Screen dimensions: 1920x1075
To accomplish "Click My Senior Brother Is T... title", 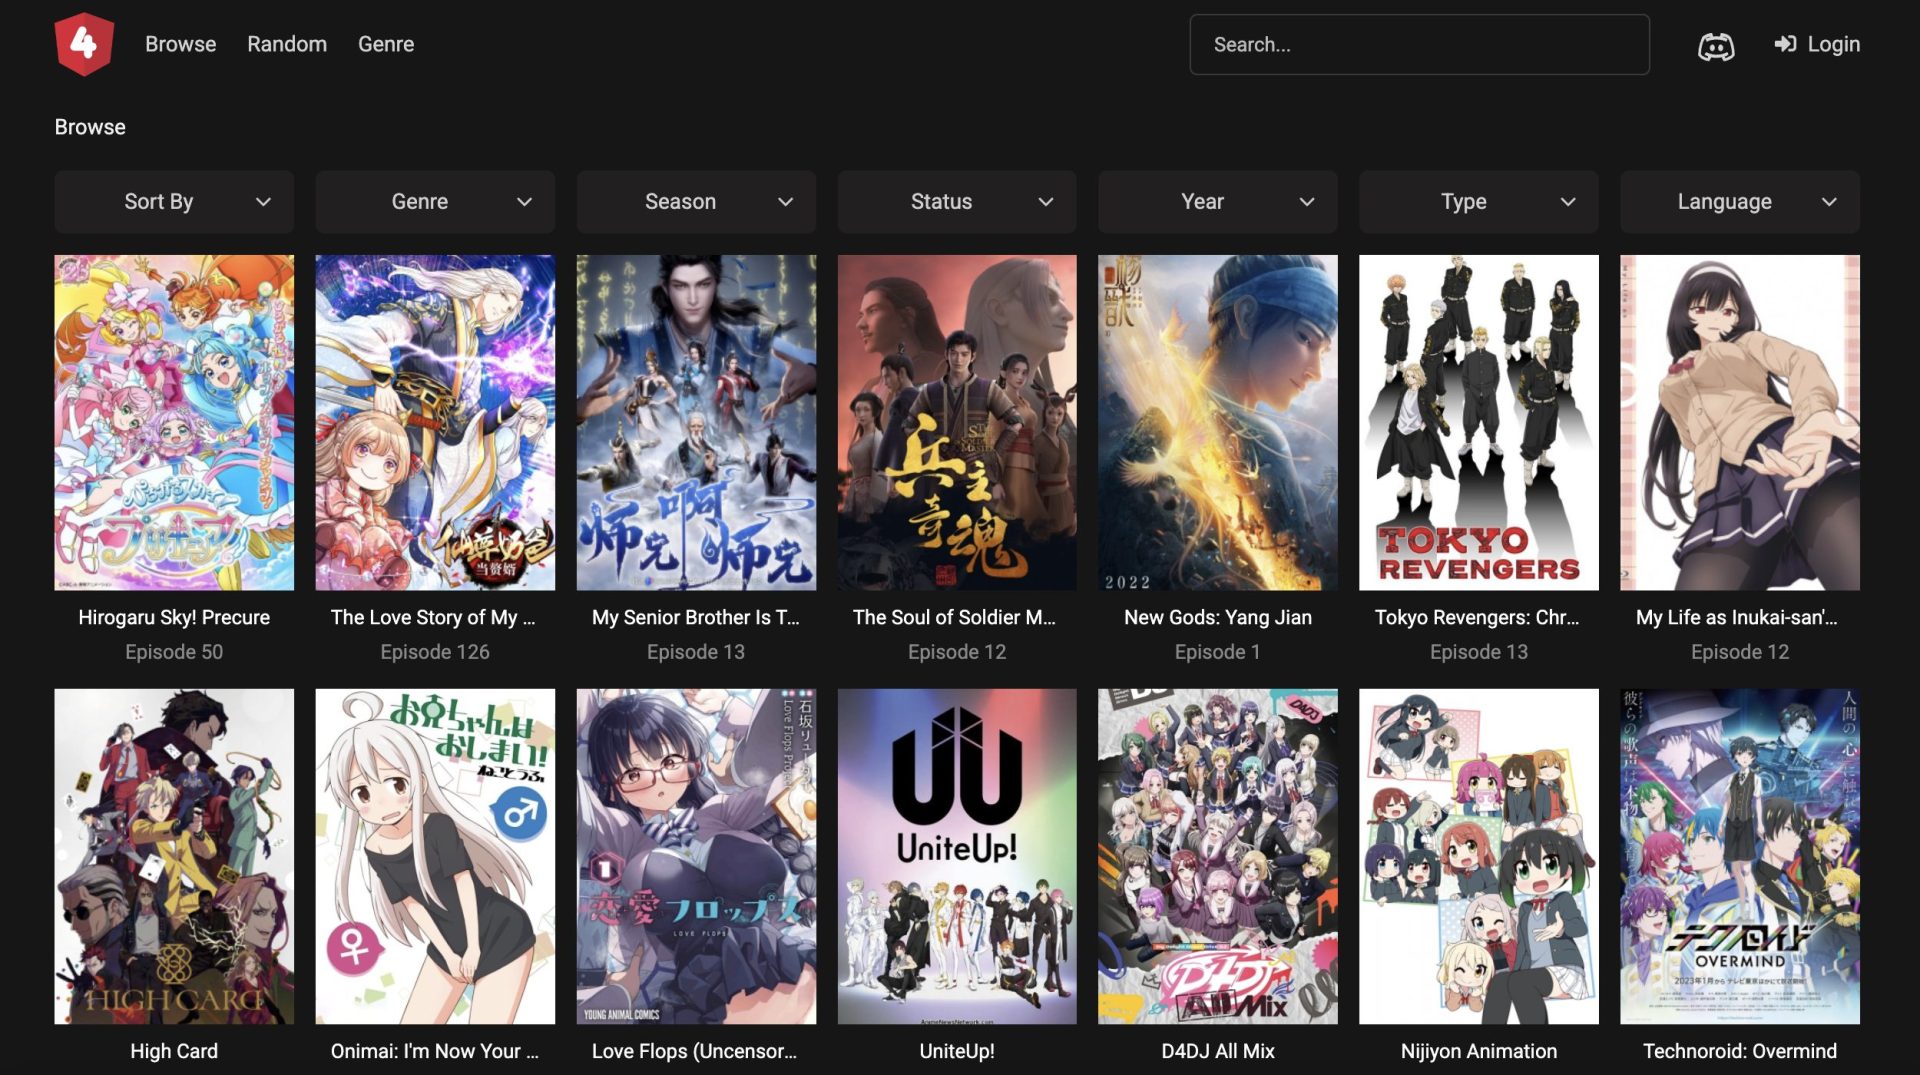I will pyautogui.click(x=696, y=617).
